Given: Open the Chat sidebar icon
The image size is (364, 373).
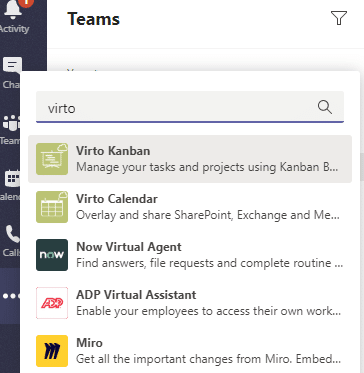Looking at the screenshot, I should (13, 66).
